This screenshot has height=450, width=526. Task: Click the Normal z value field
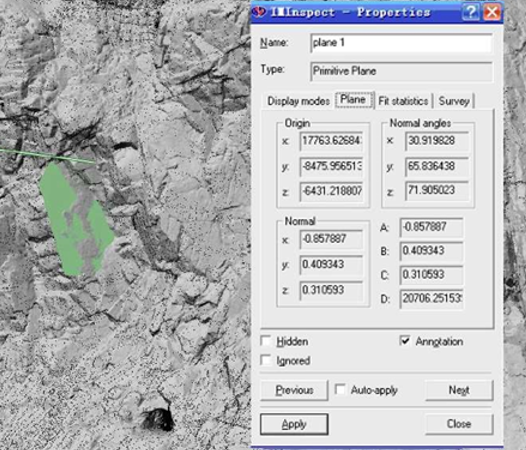pos(331,290)
